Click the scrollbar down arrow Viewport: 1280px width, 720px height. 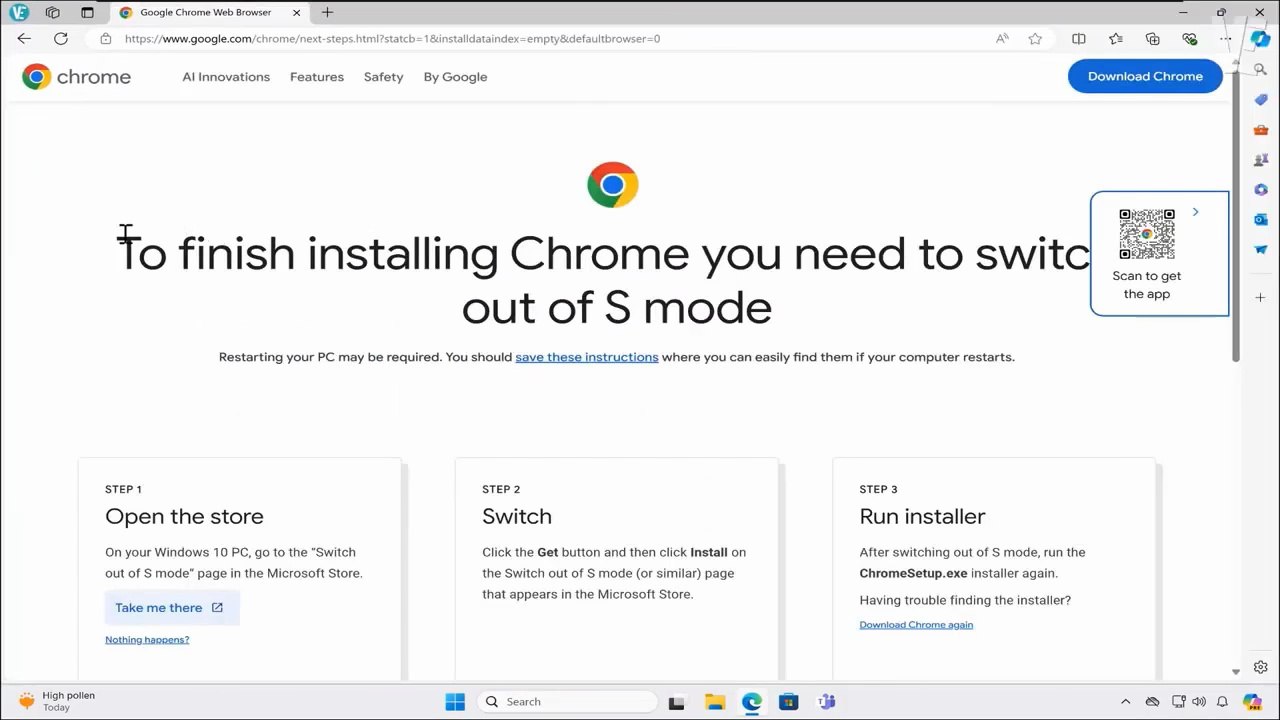coord(1236,672)
